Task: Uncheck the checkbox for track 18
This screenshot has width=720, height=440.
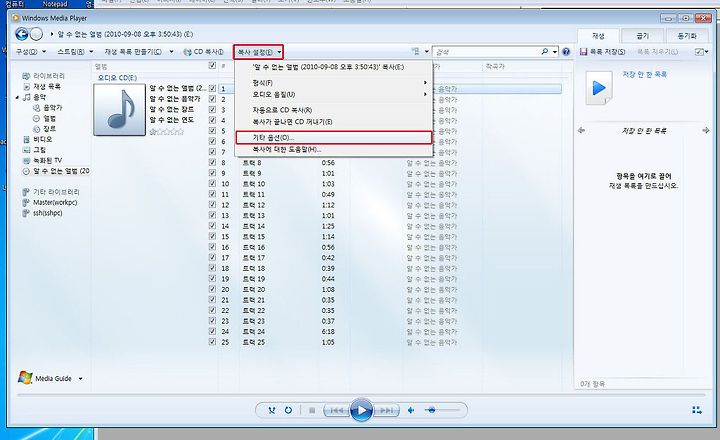Action: click(212, 268)
